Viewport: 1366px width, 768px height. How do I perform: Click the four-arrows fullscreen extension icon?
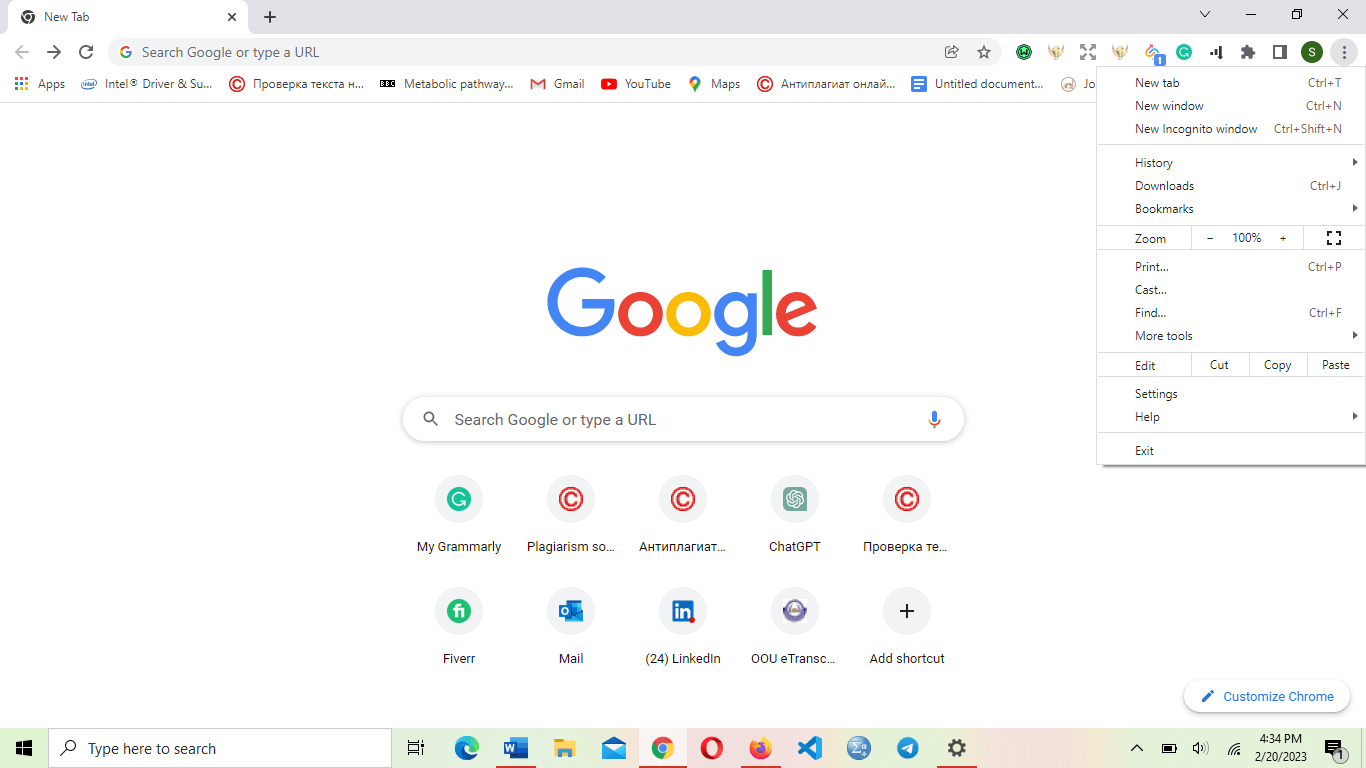pyautogui.click(x=1088, y=52)
